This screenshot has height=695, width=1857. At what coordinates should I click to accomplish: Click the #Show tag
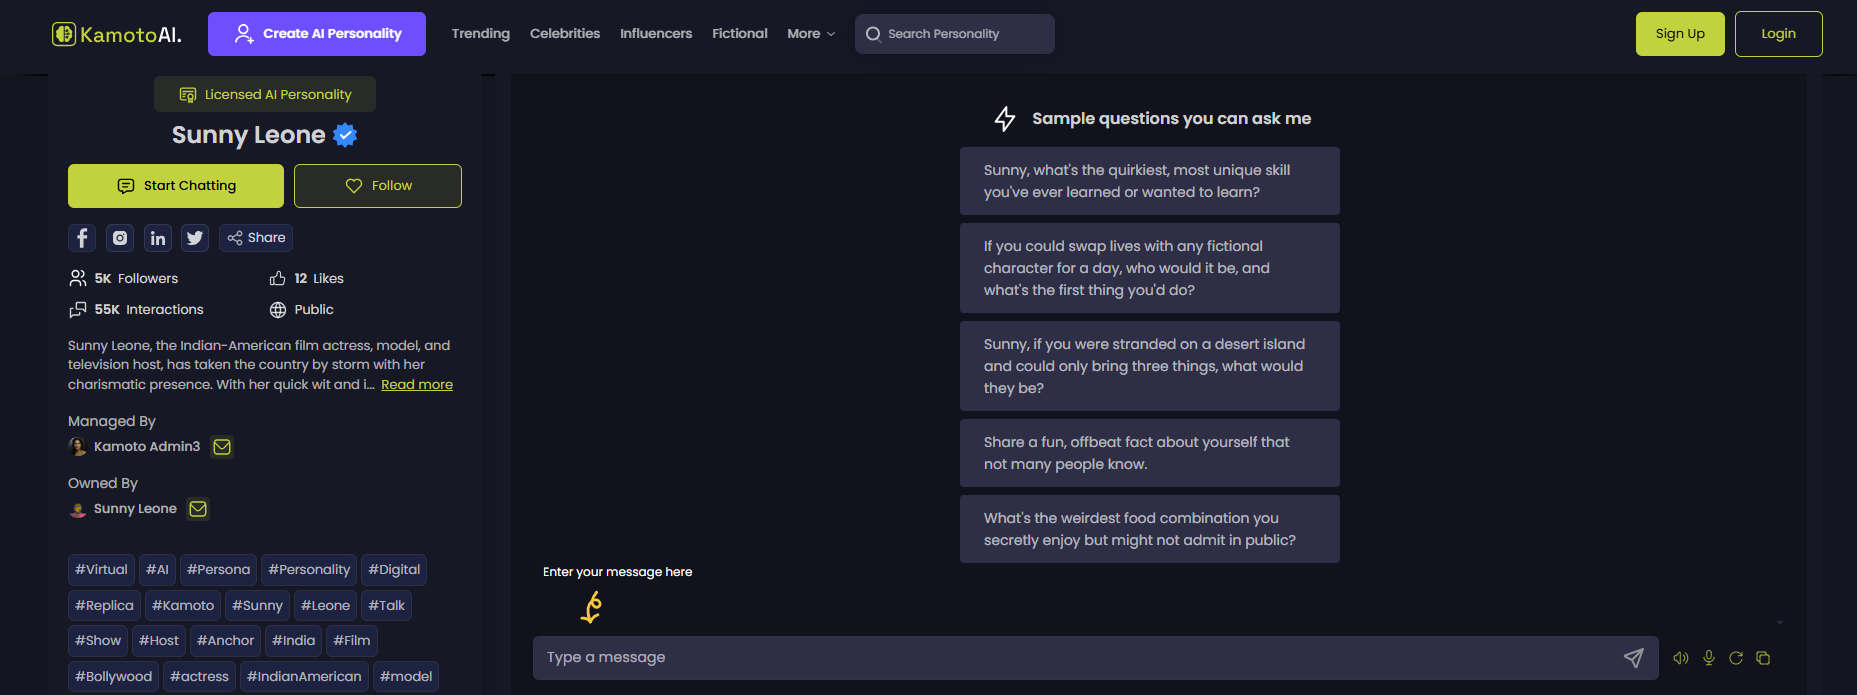pos(98,641)
